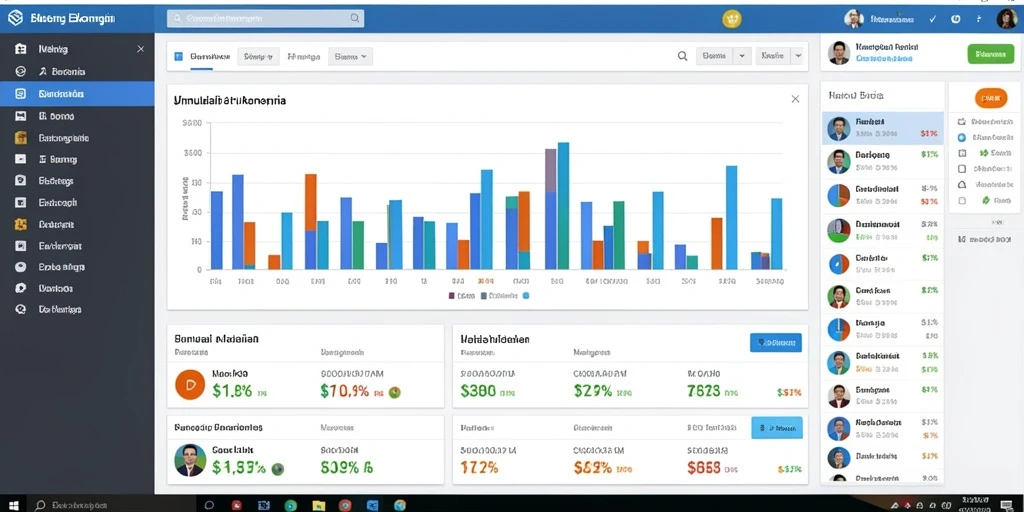Open the gray dropdown left of the chart toolbar
This screenshot has width=1024, height=512.
[350, 57]
